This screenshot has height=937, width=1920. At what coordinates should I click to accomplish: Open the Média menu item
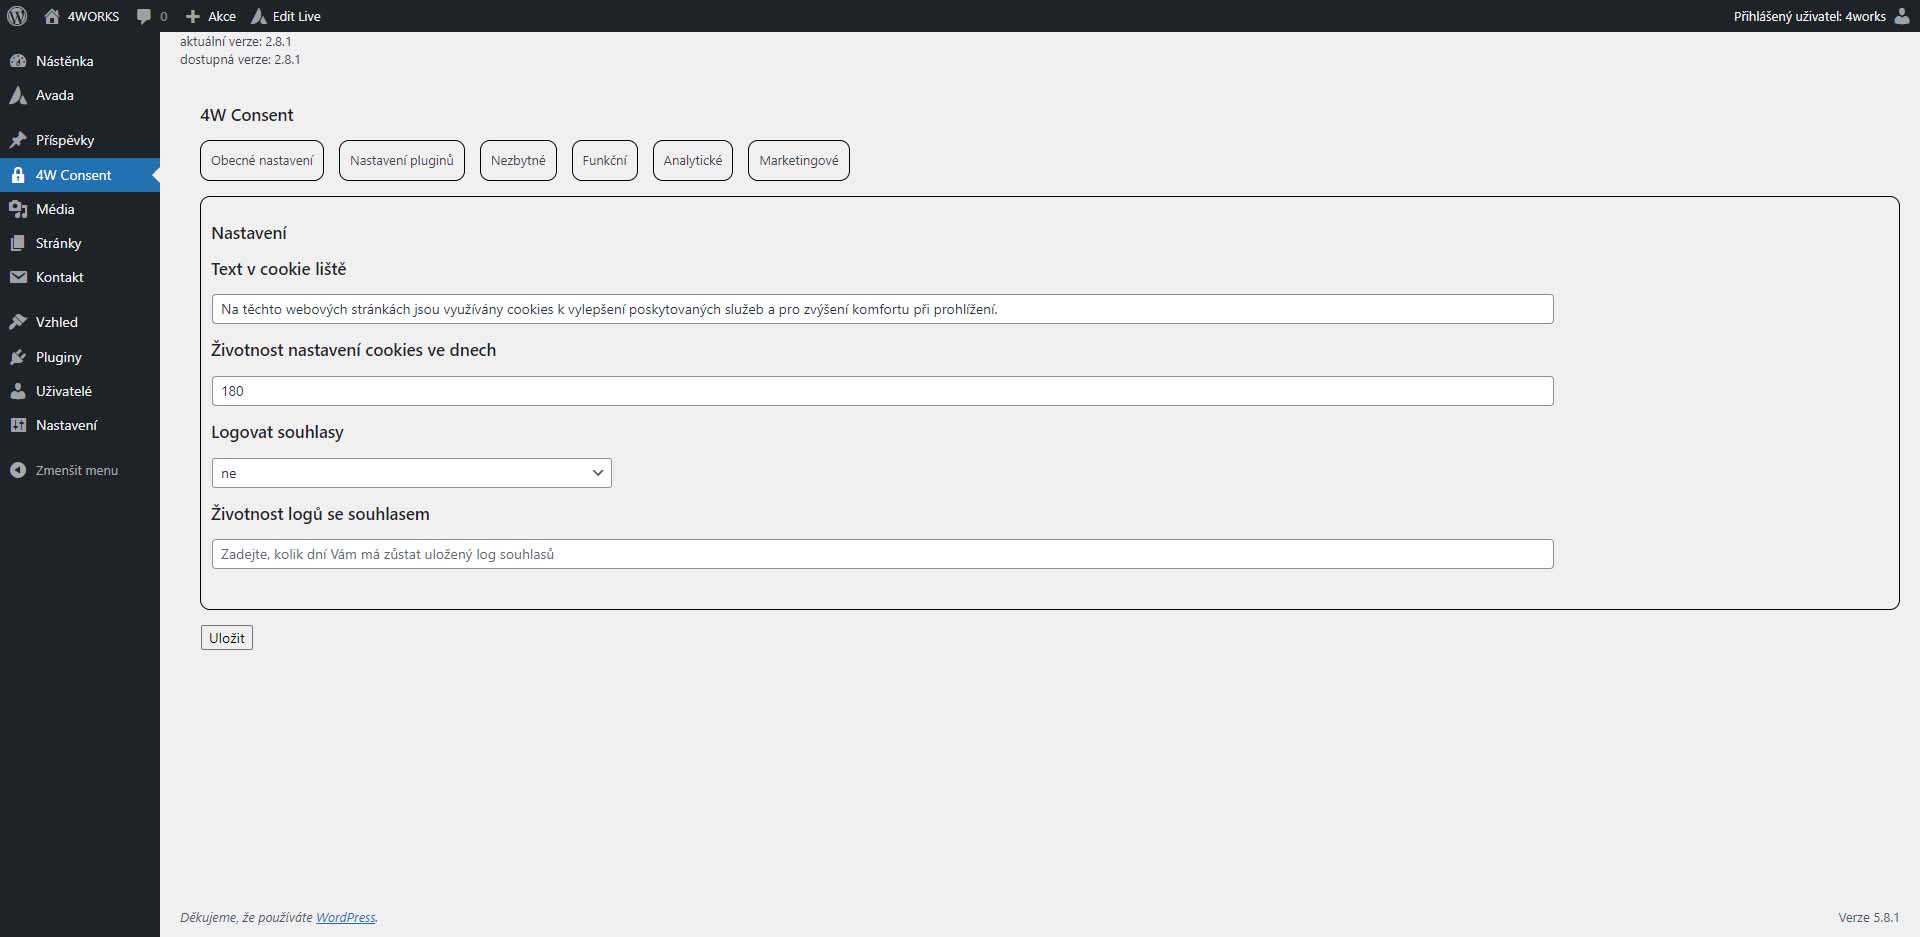80,209
